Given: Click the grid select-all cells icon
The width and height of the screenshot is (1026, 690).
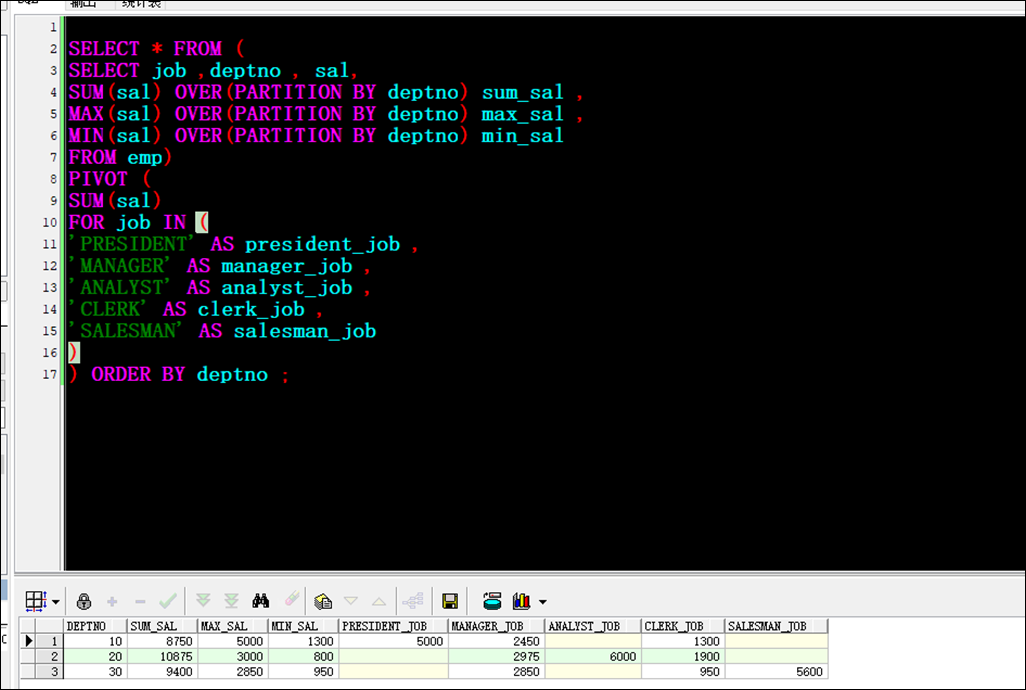Looking at the screenshot, I should click(x=35, y=600).
